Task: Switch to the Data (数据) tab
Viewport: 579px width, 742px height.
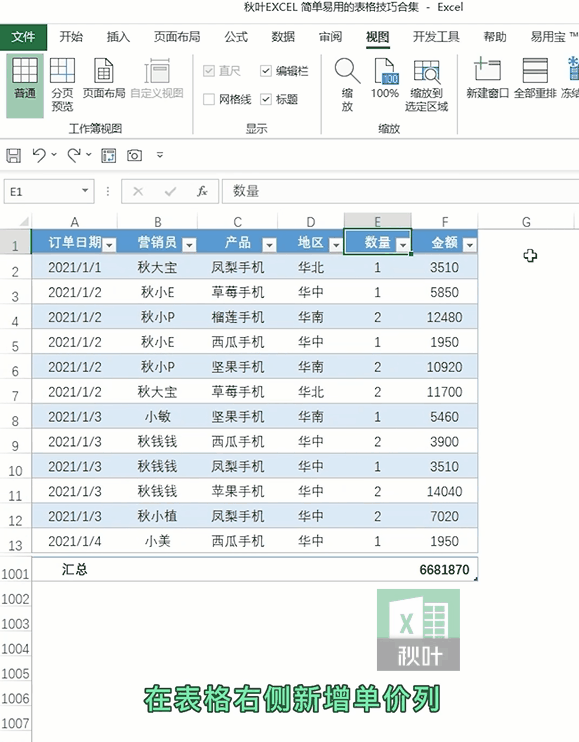Action: click(283, 37)
